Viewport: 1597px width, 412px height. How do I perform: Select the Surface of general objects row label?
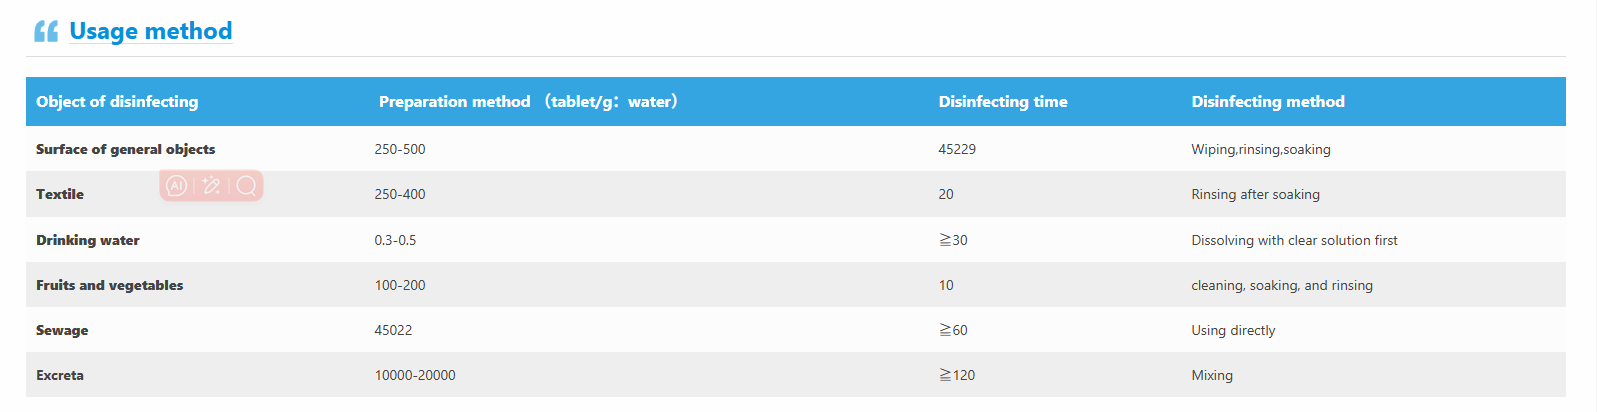pyautogui.click(x=126, y=149)
